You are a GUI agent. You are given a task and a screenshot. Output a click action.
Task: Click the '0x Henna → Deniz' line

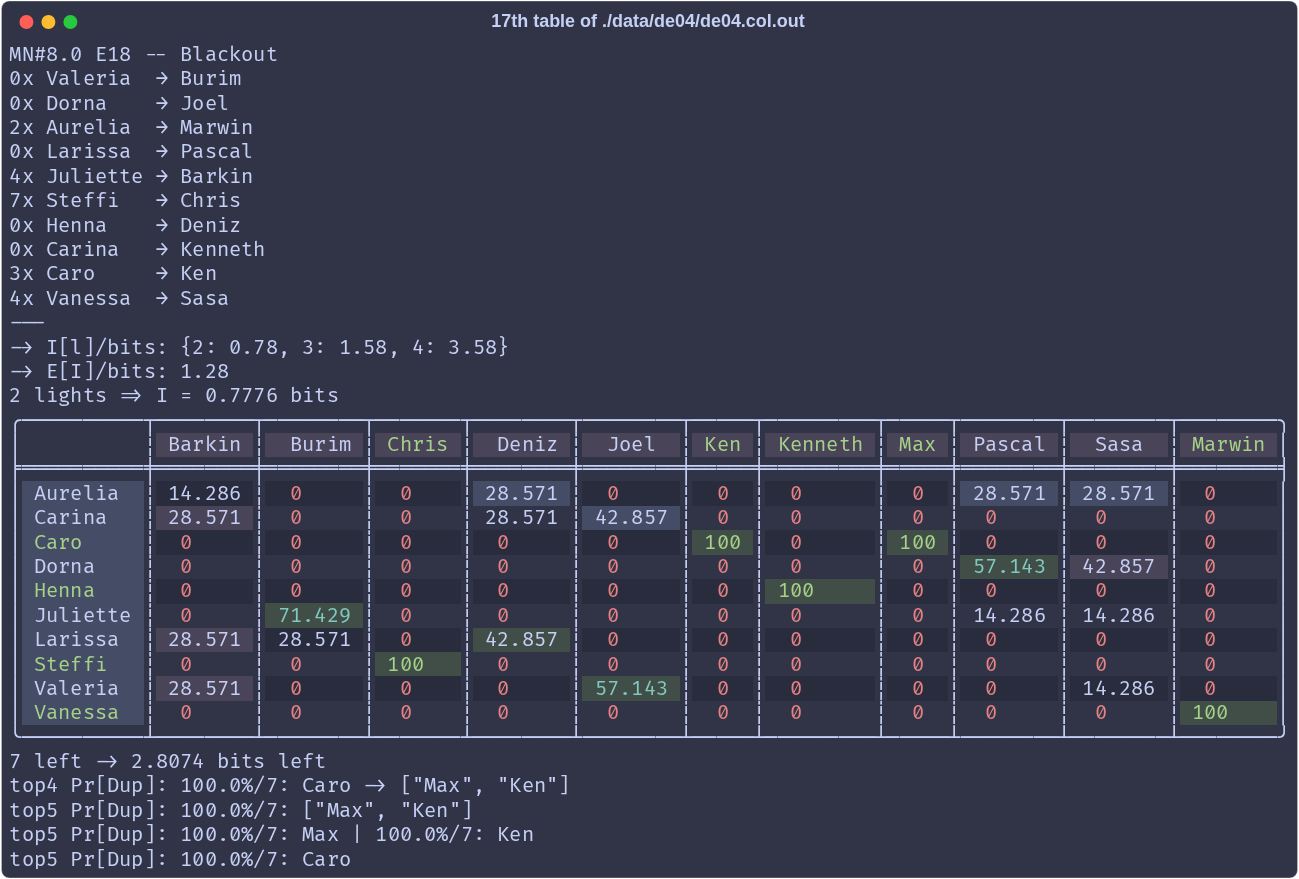pos(125,225)
